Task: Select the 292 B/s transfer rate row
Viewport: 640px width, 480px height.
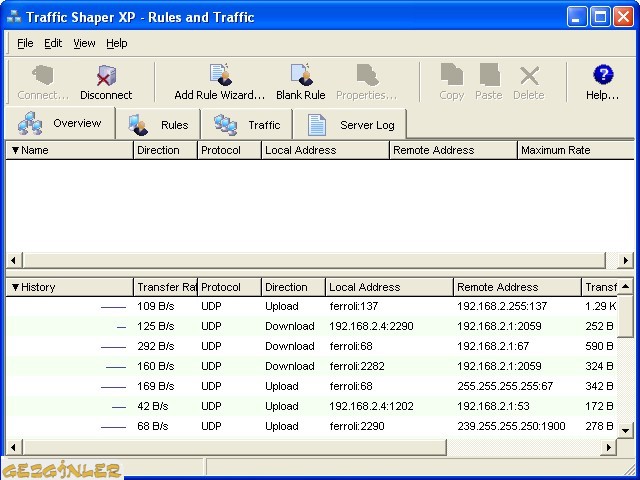Action: click(x=311, y=347)
